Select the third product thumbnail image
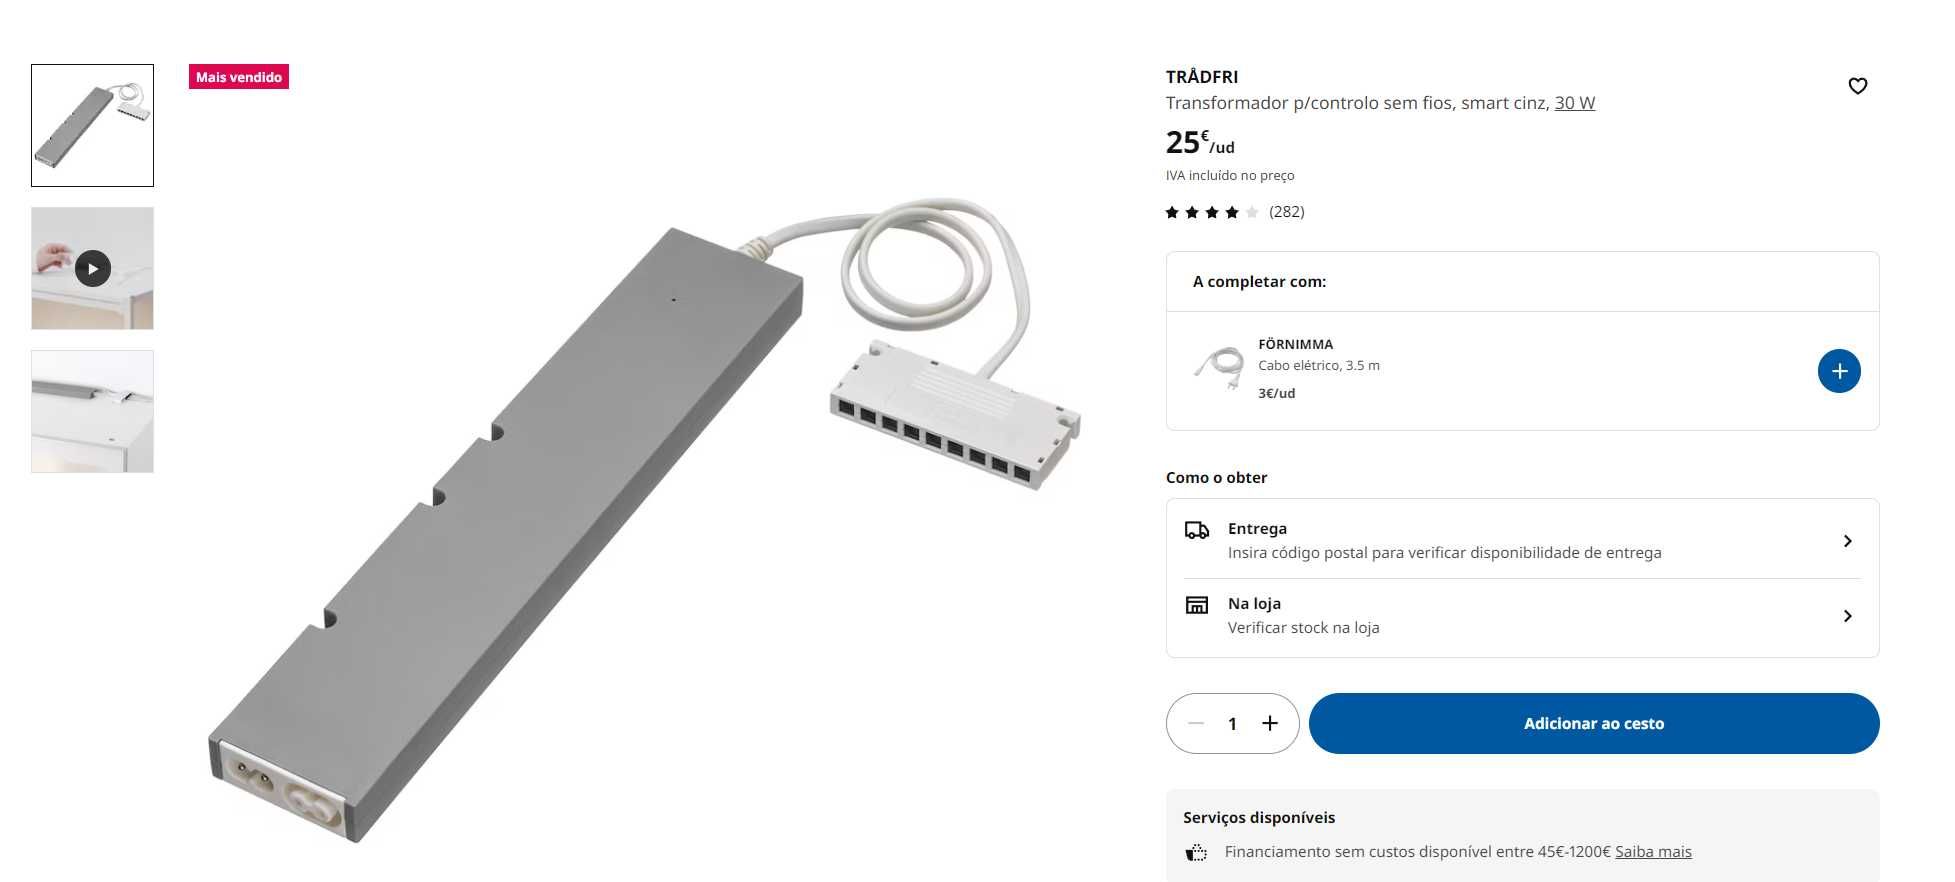Screen dimensions: 1955x882 [92, 411]
